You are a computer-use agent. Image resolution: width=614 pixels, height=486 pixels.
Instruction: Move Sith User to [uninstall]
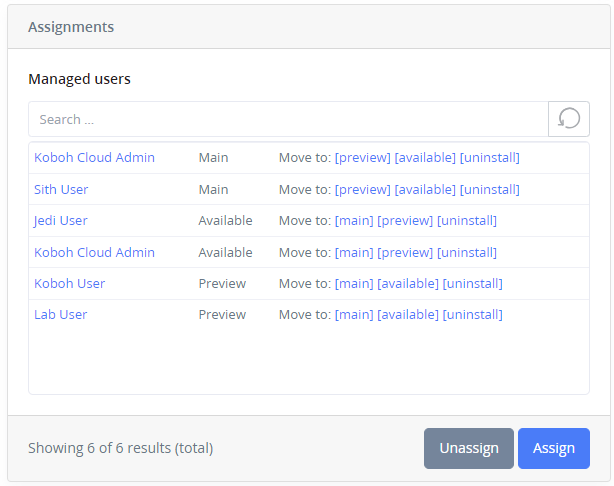tap(490, 189)
